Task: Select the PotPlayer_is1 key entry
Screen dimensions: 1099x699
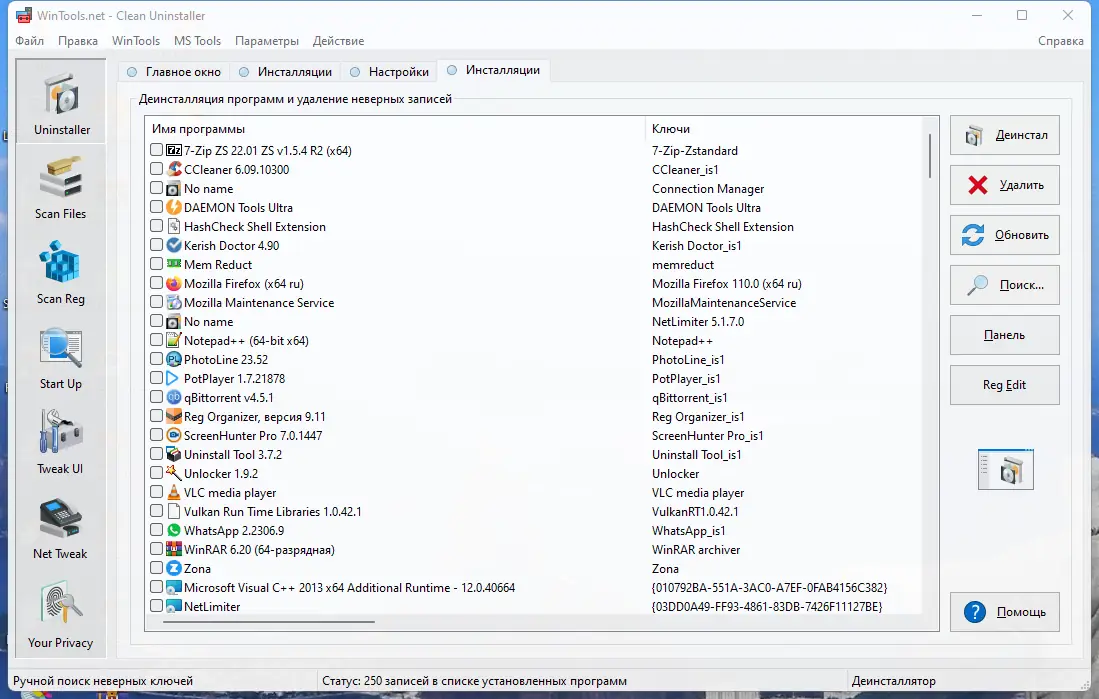Action: [686, 379]
